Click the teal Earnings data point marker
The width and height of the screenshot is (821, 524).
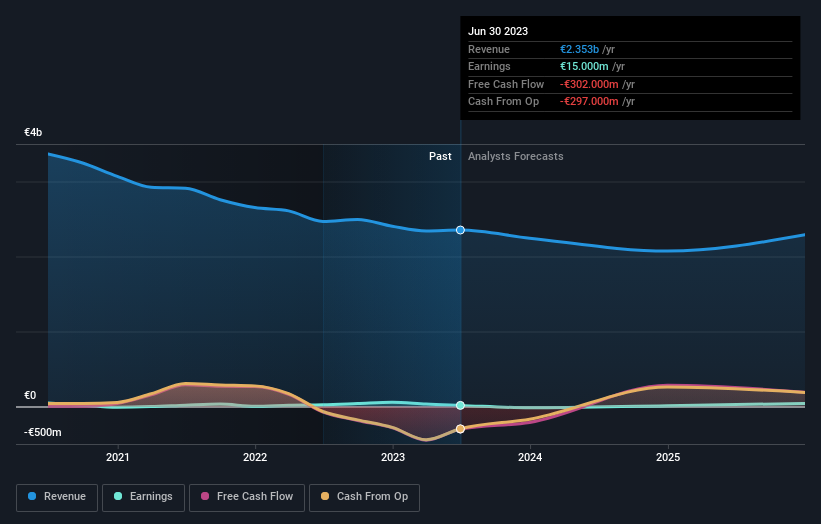pyautogui.click(x=460, y=405)
